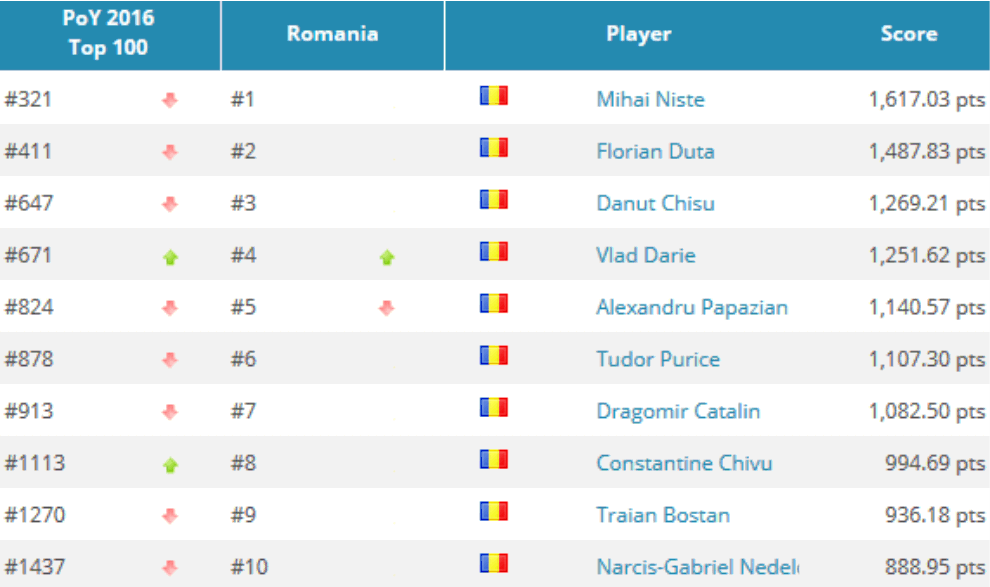Screen dimensions: 990x587
Task: Click the Romania column header
Action: click(333, 33)
